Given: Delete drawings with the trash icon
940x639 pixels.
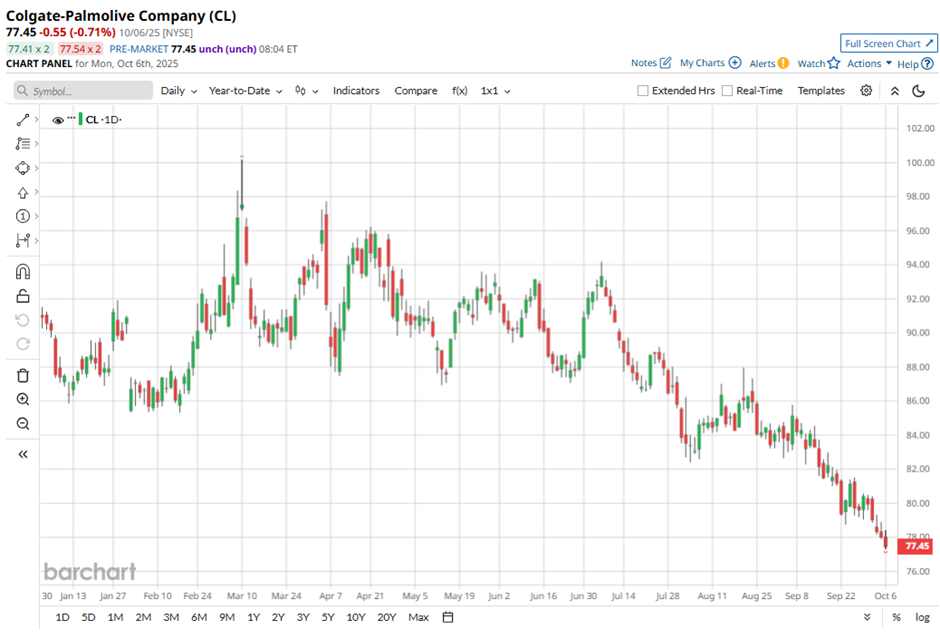Looking at the screenshot, I should click(23, 376).
